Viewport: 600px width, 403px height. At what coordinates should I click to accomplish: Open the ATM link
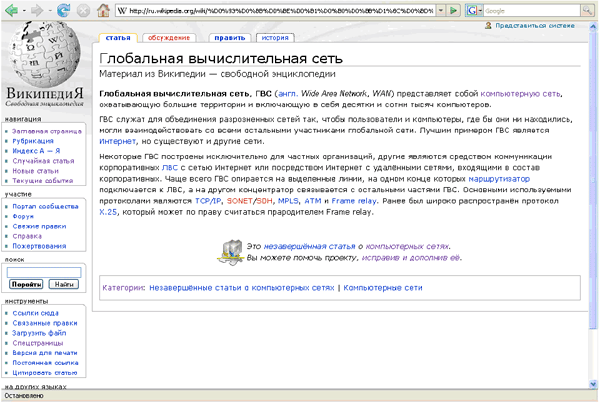coord(313,201)
